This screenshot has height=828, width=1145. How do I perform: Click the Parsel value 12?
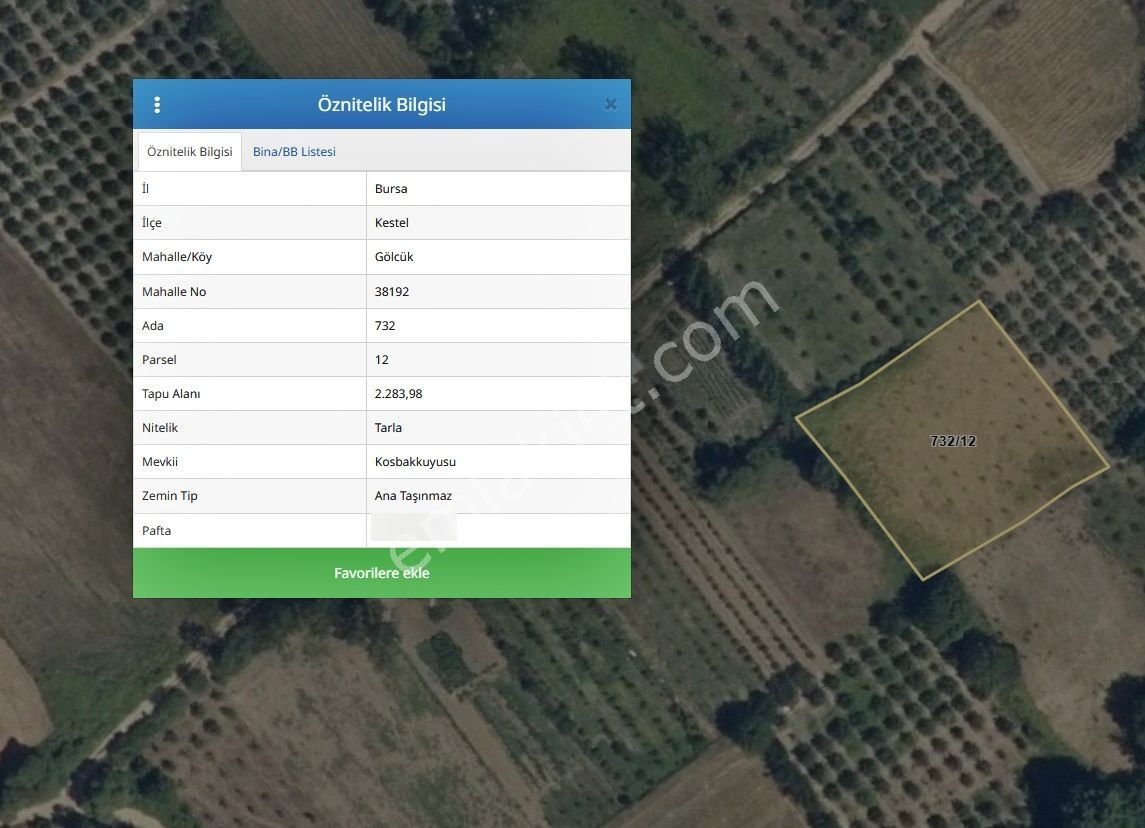pyautogui.click(x=382, y=360)
